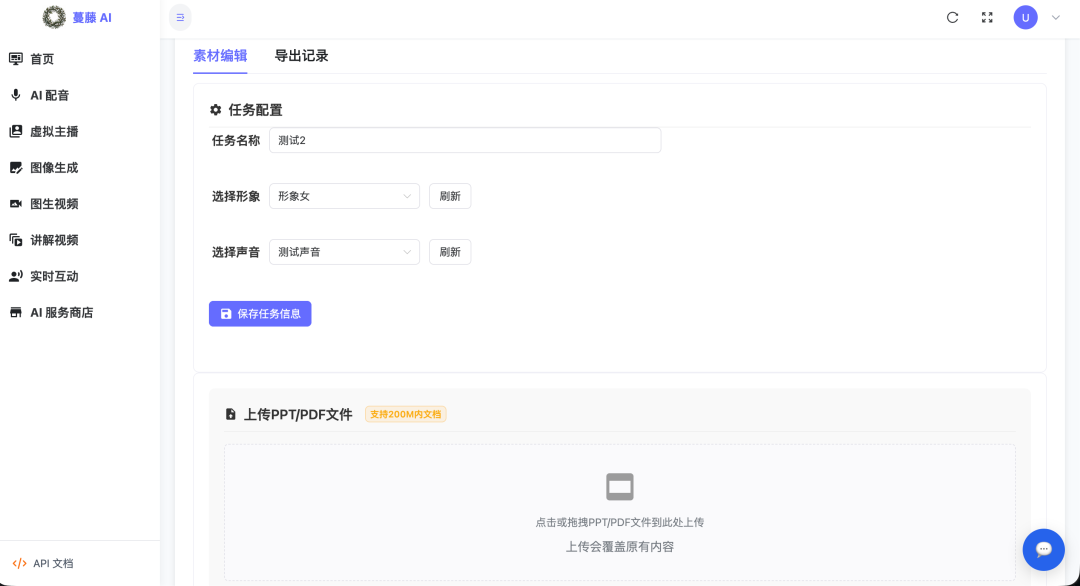Click the 任务名称 input field
The width and height of the screenshot is (1080, 586).
click(465, 140)
